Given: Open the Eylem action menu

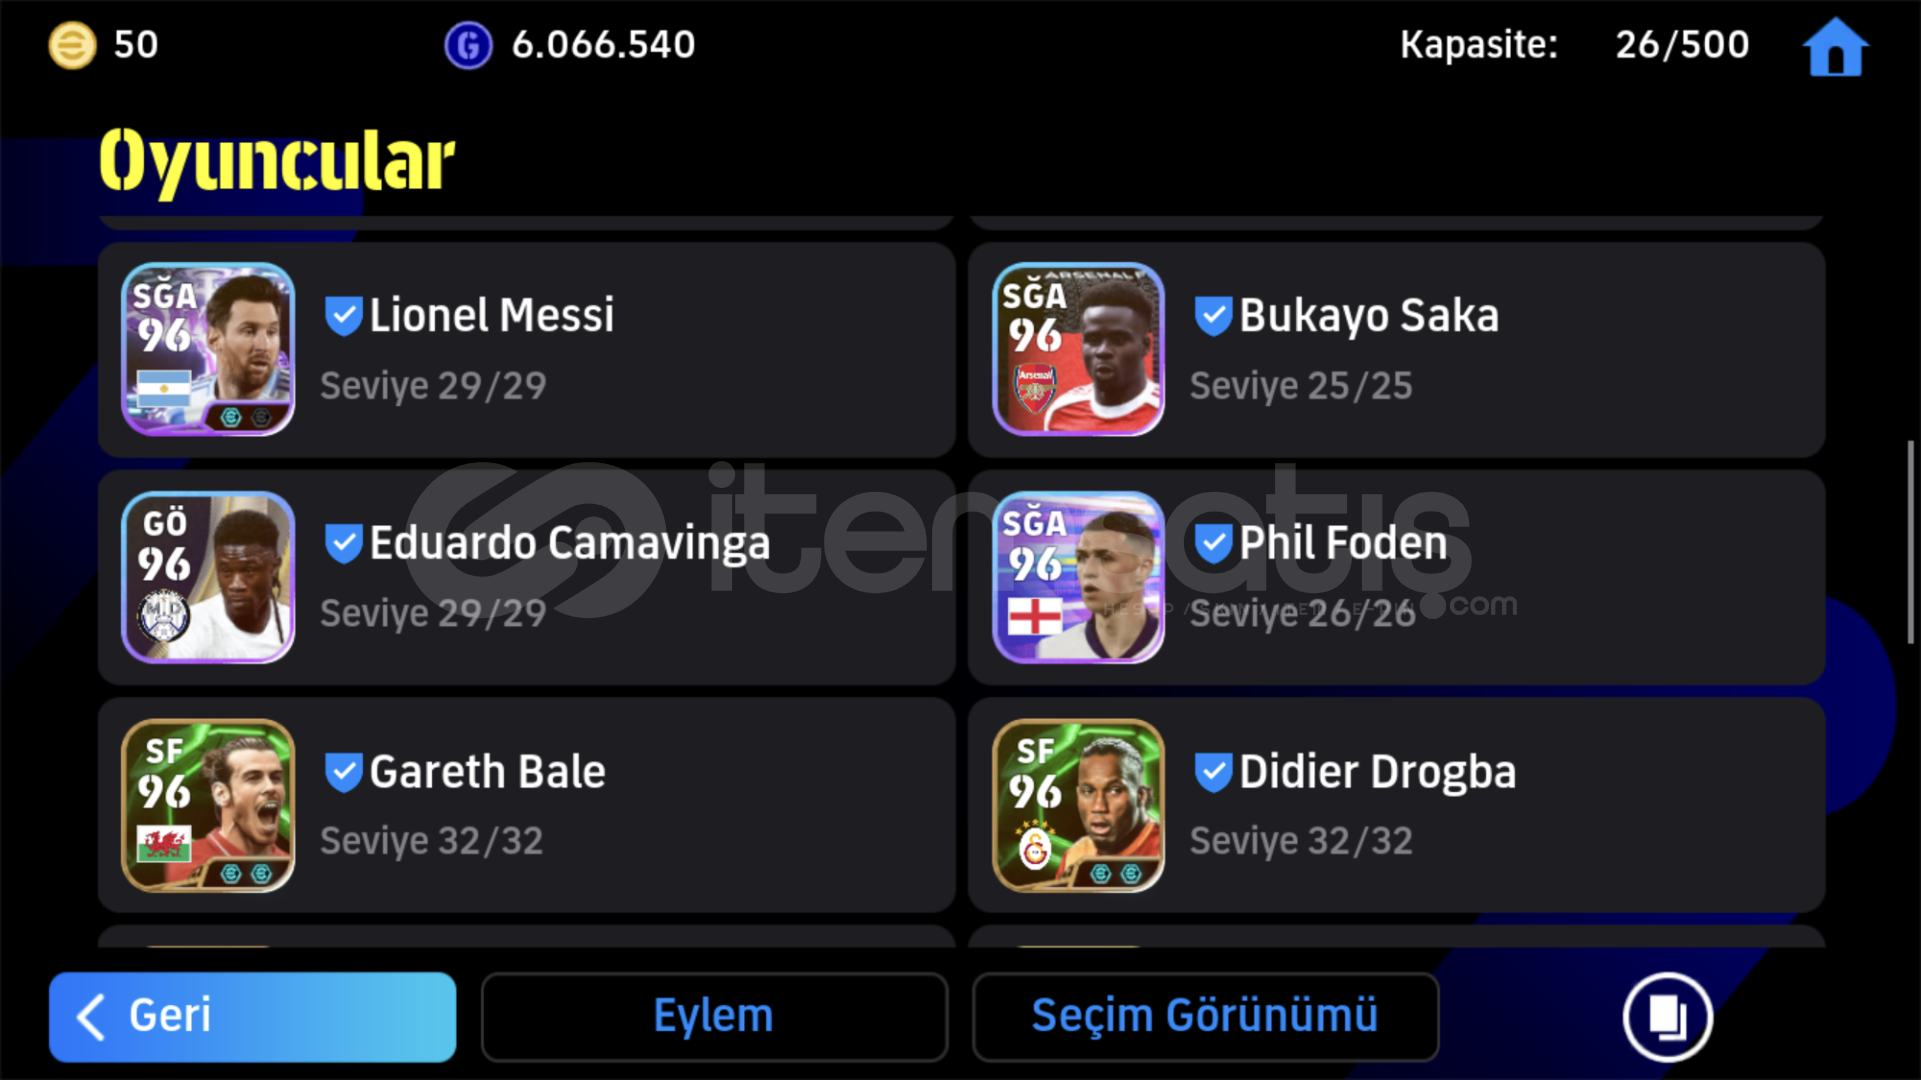Looking at the screenshot, I should pos(714,1016).
